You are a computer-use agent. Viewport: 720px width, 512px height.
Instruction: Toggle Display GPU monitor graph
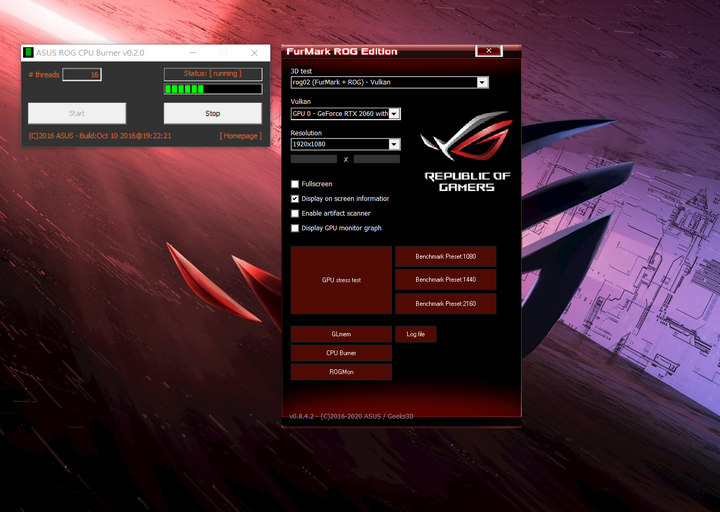(295, 228)
